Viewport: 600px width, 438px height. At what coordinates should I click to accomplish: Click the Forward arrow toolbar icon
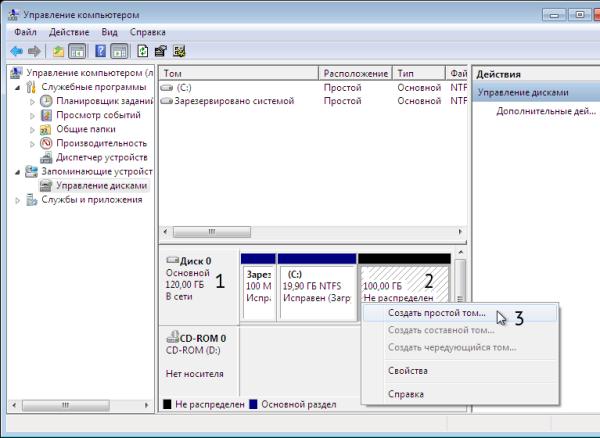point(34,51)
